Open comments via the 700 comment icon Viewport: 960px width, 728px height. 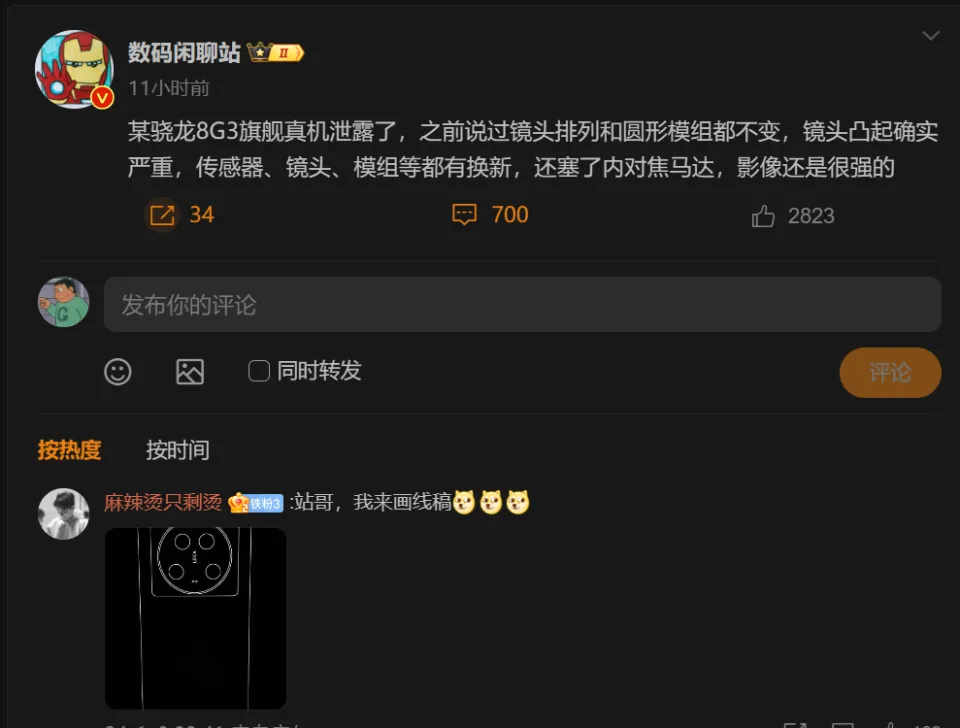point(464,215)
